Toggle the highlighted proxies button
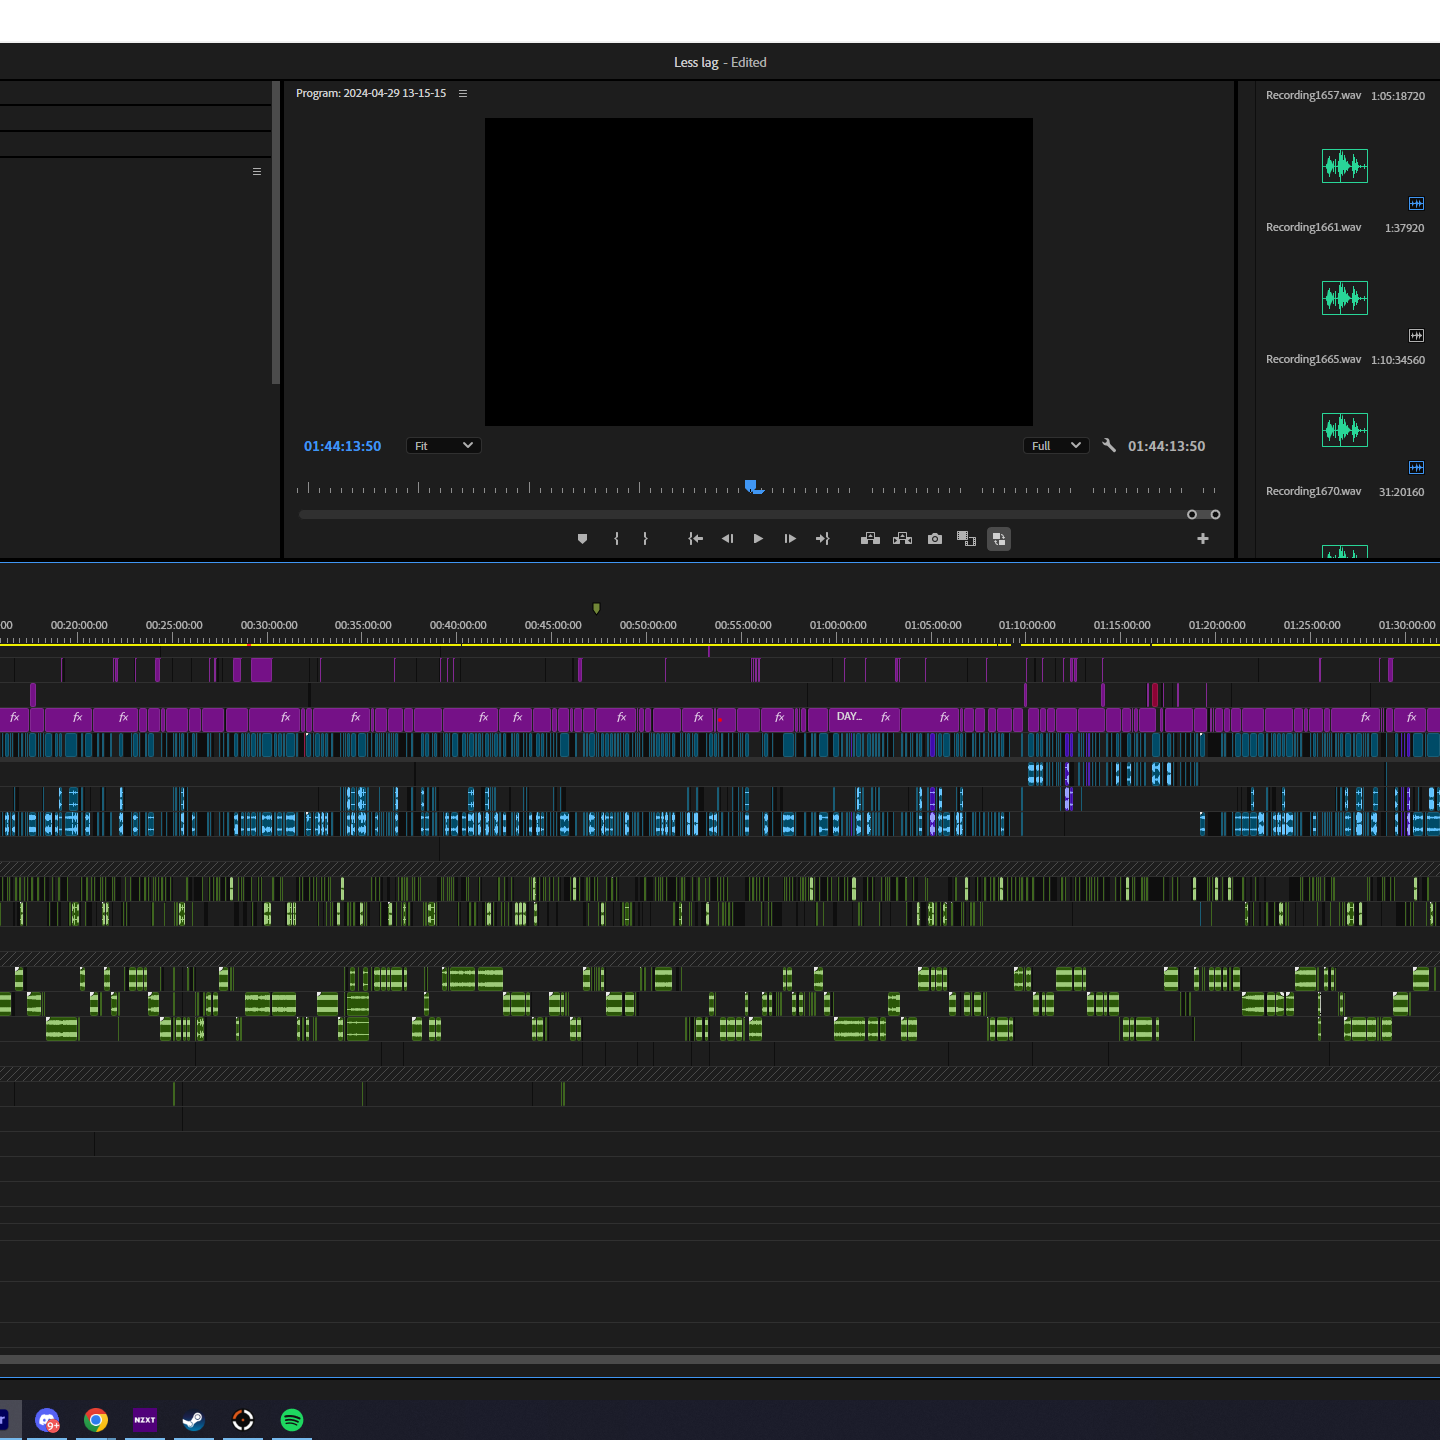Viewport: 1440px width, 1440px height. pos(999,539)
